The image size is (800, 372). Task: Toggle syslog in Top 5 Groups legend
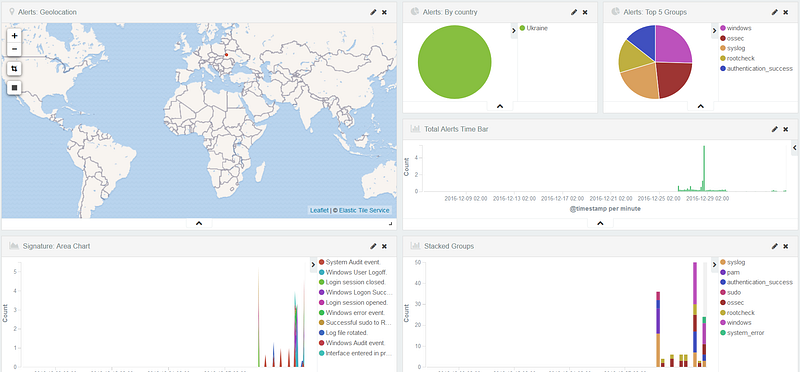click(733, 48)
